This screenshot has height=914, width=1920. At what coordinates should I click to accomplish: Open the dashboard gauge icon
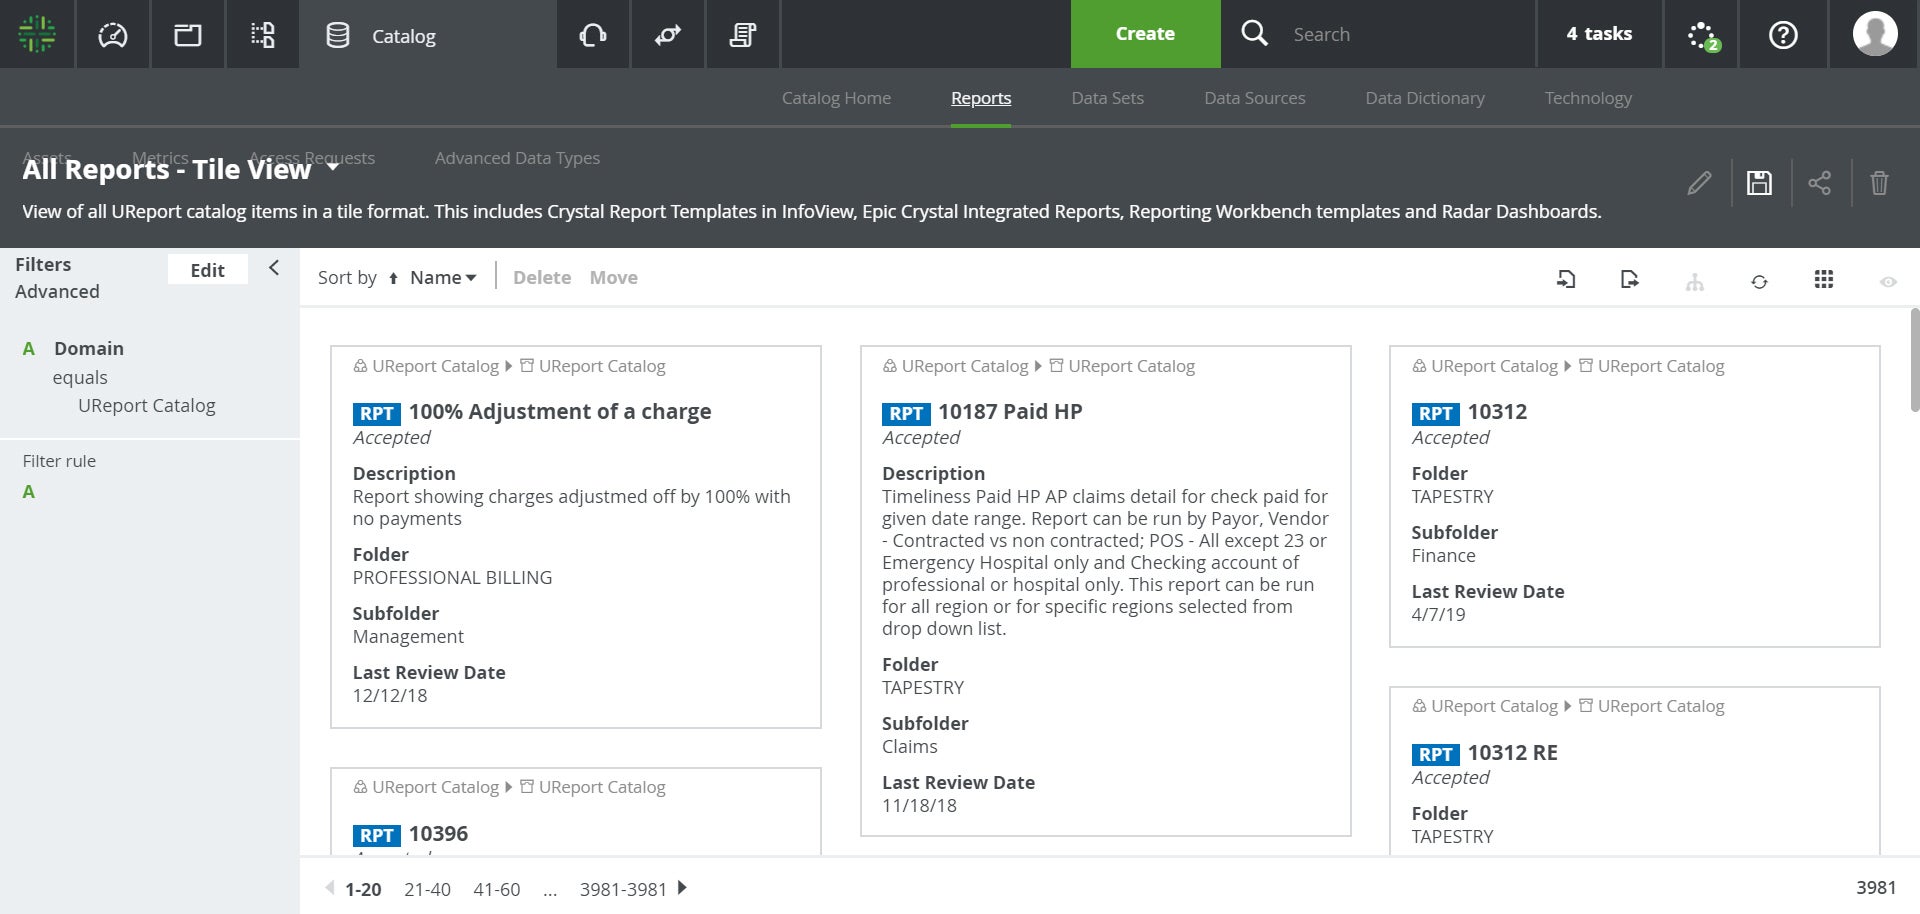pos(113,35)
